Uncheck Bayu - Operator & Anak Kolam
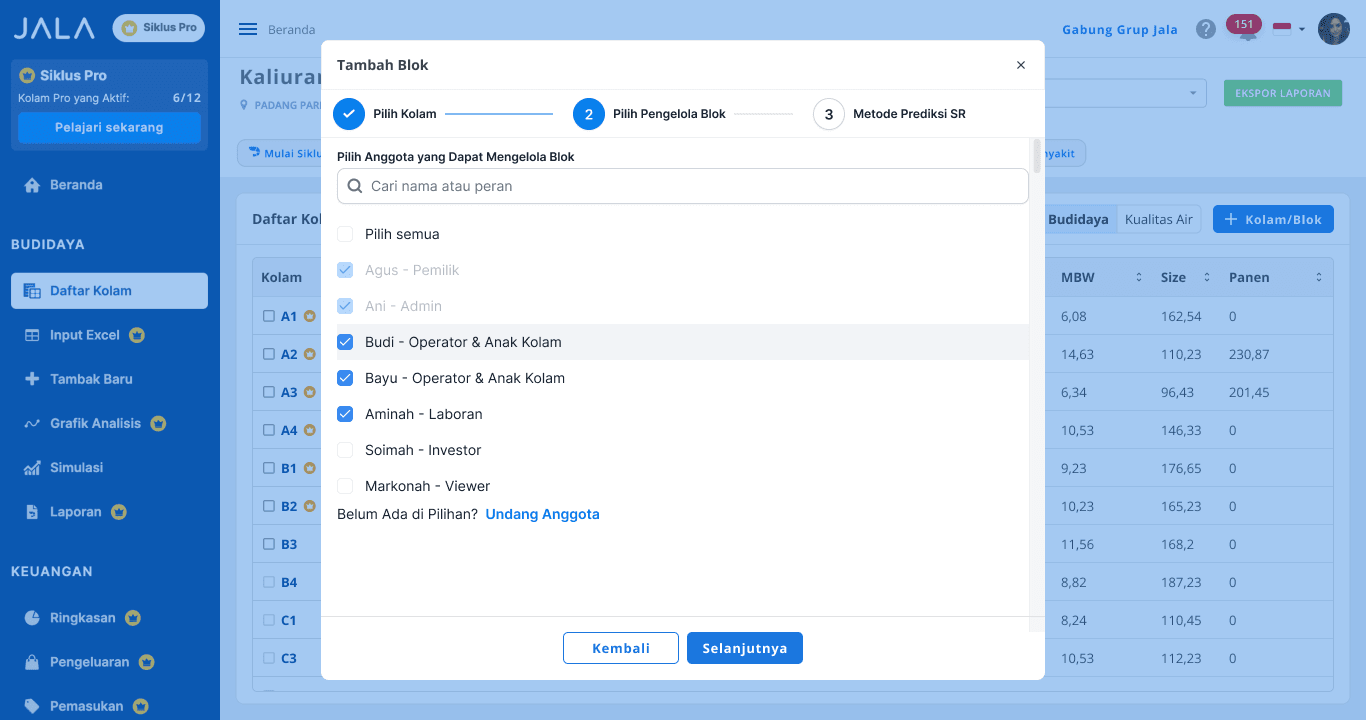 coord(345,378)
